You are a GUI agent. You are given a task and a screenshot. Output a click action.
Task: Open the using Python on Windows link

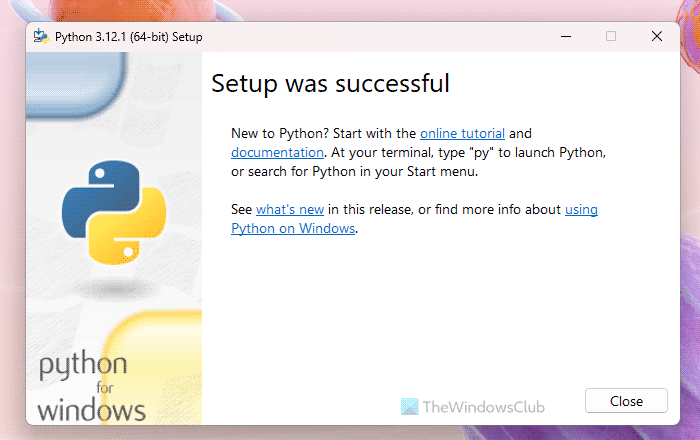point(293,228)
